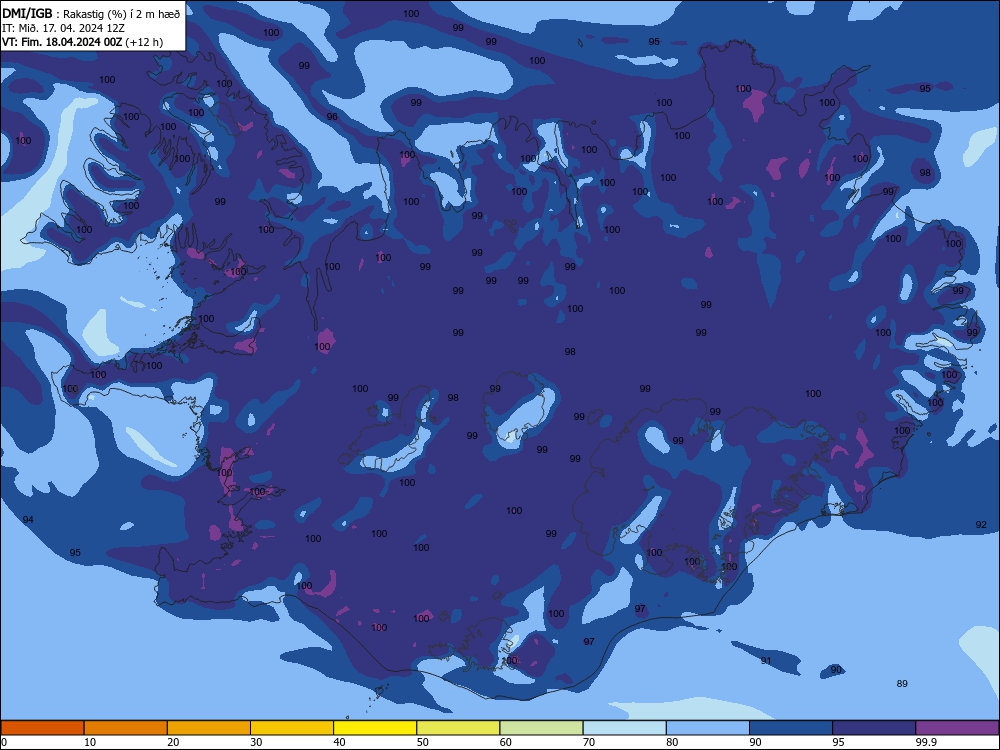Viewport: 1000px width, 750px height.
Task: Click the '96' humidity value on the map
Action: [332, 117]
